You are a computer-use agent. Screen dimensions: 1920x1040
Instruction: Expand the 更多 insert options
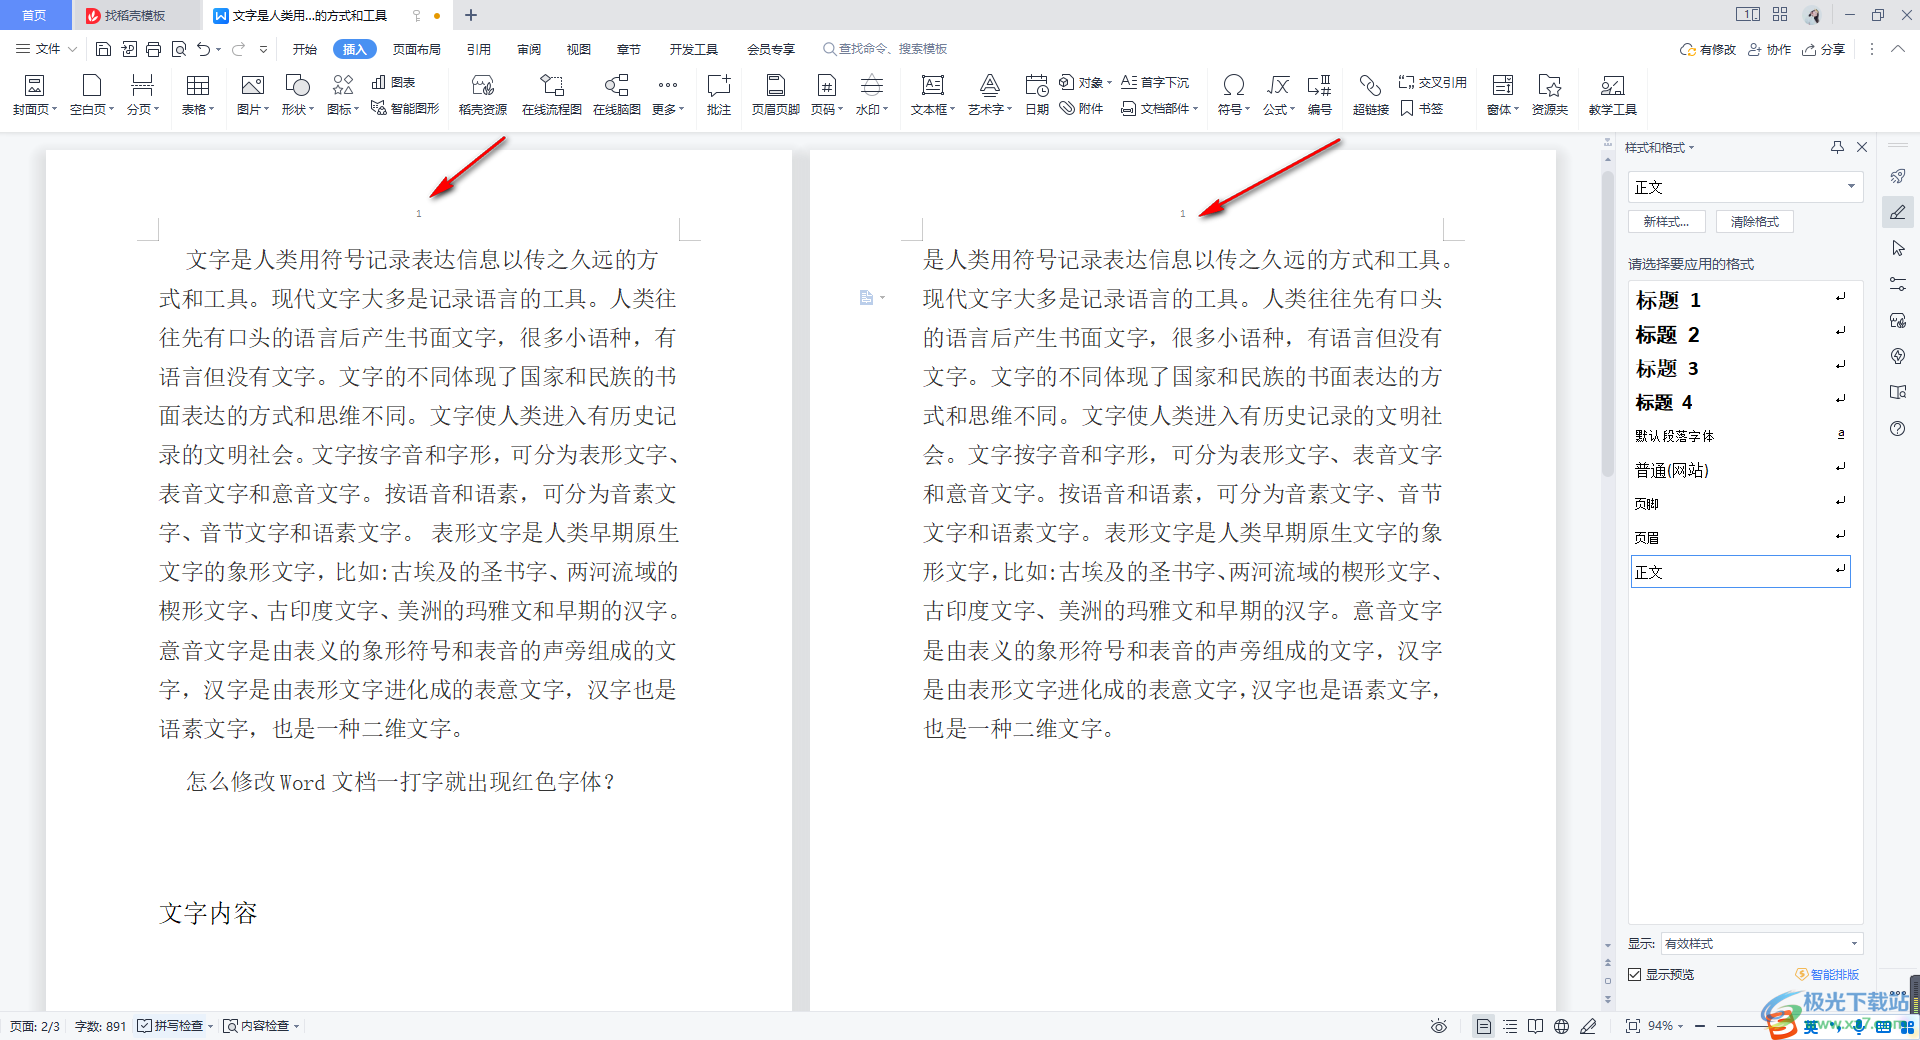pos(668,95)
